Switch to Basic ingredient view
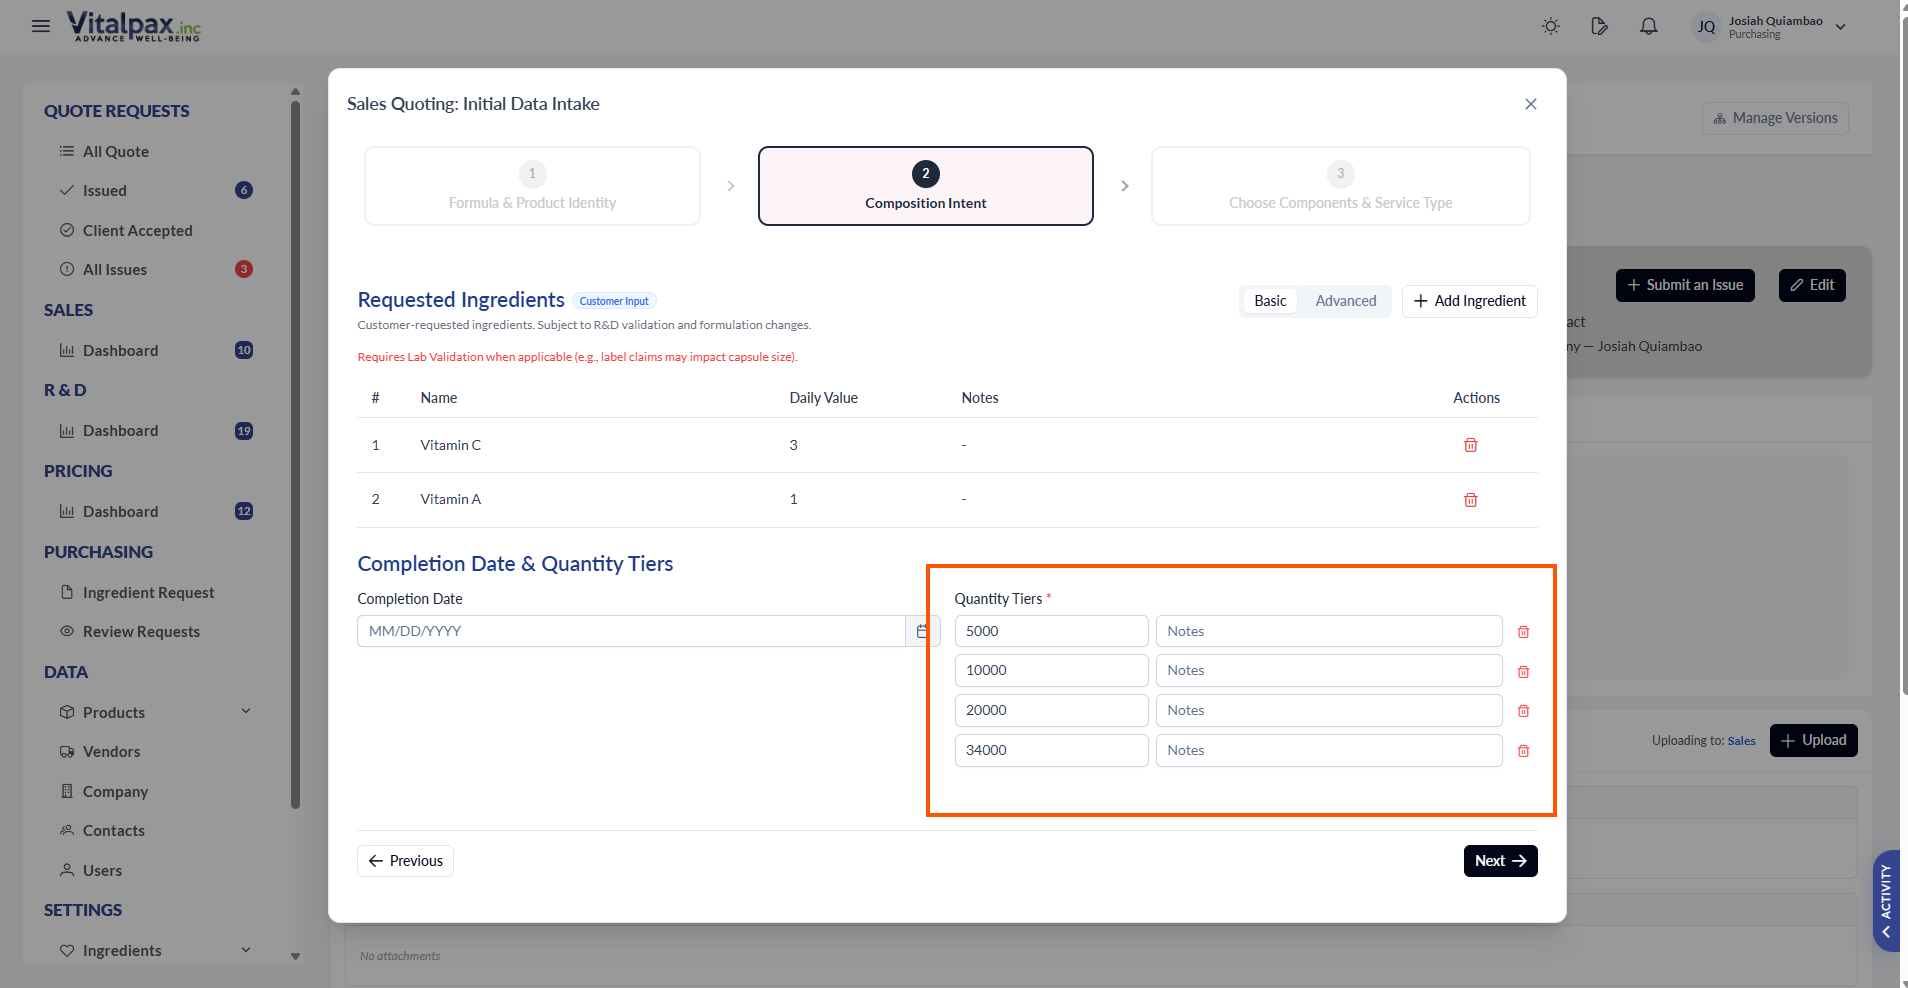 [x=1270, y=301]
